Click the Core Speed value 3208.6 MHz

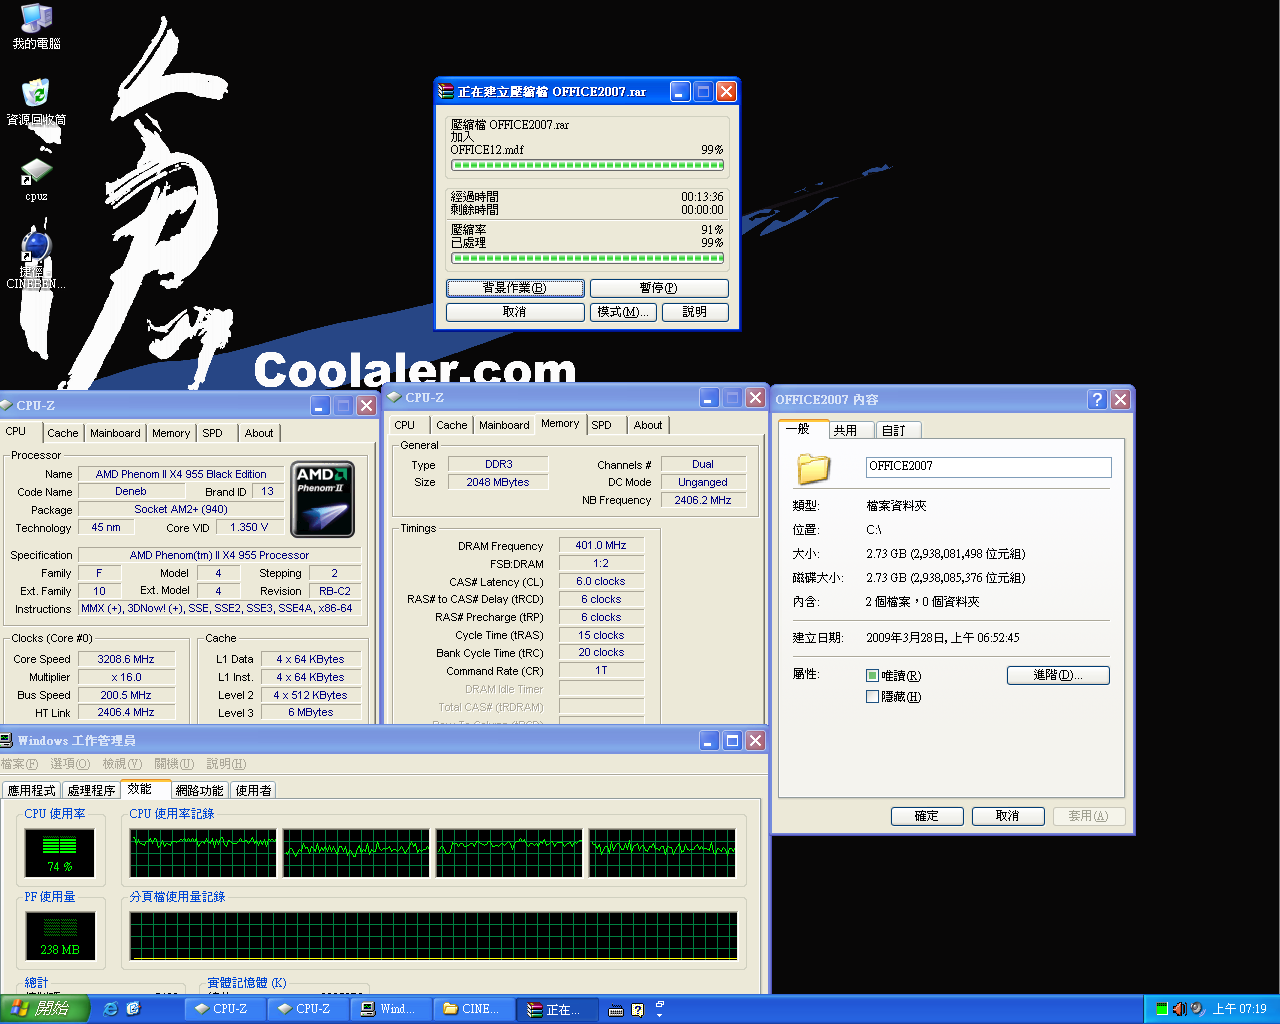pos(126,659)
